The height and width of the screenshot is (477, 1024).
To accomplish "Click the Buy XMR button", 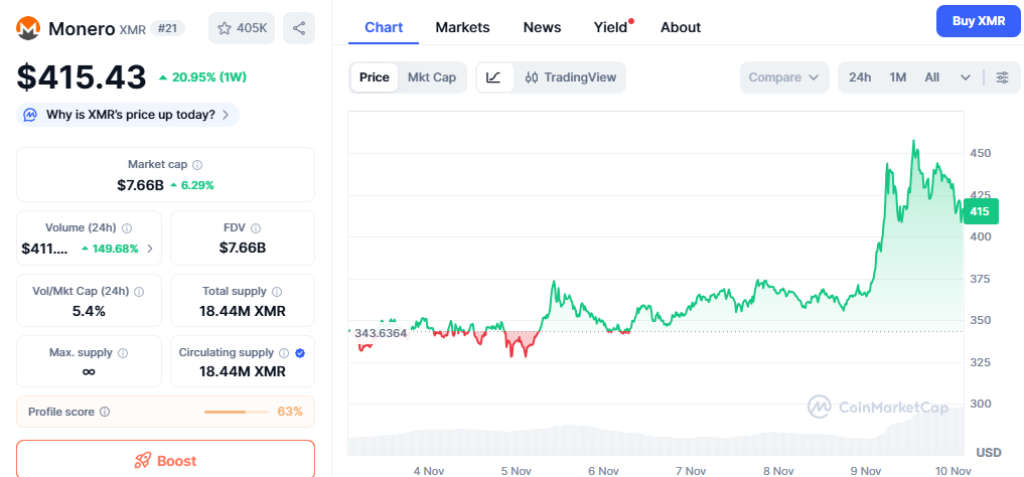I will coord(978,21).
